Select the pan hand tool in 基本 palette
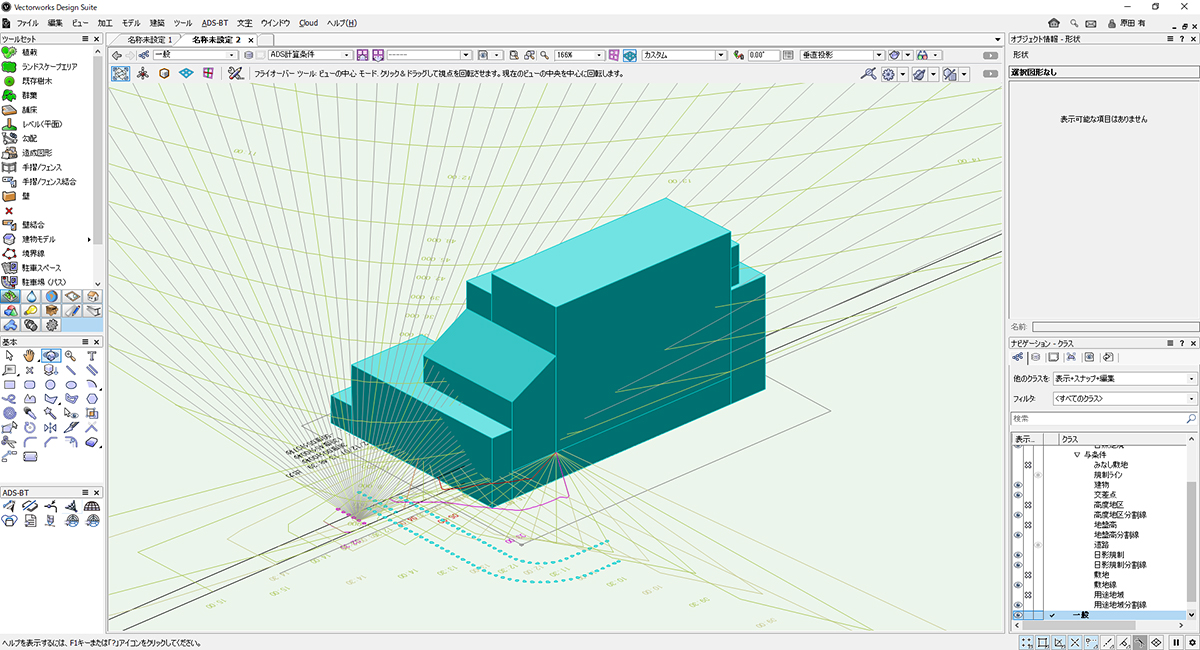The height and width of the screenshot is (650, 1200). click(x=30, y=355)
